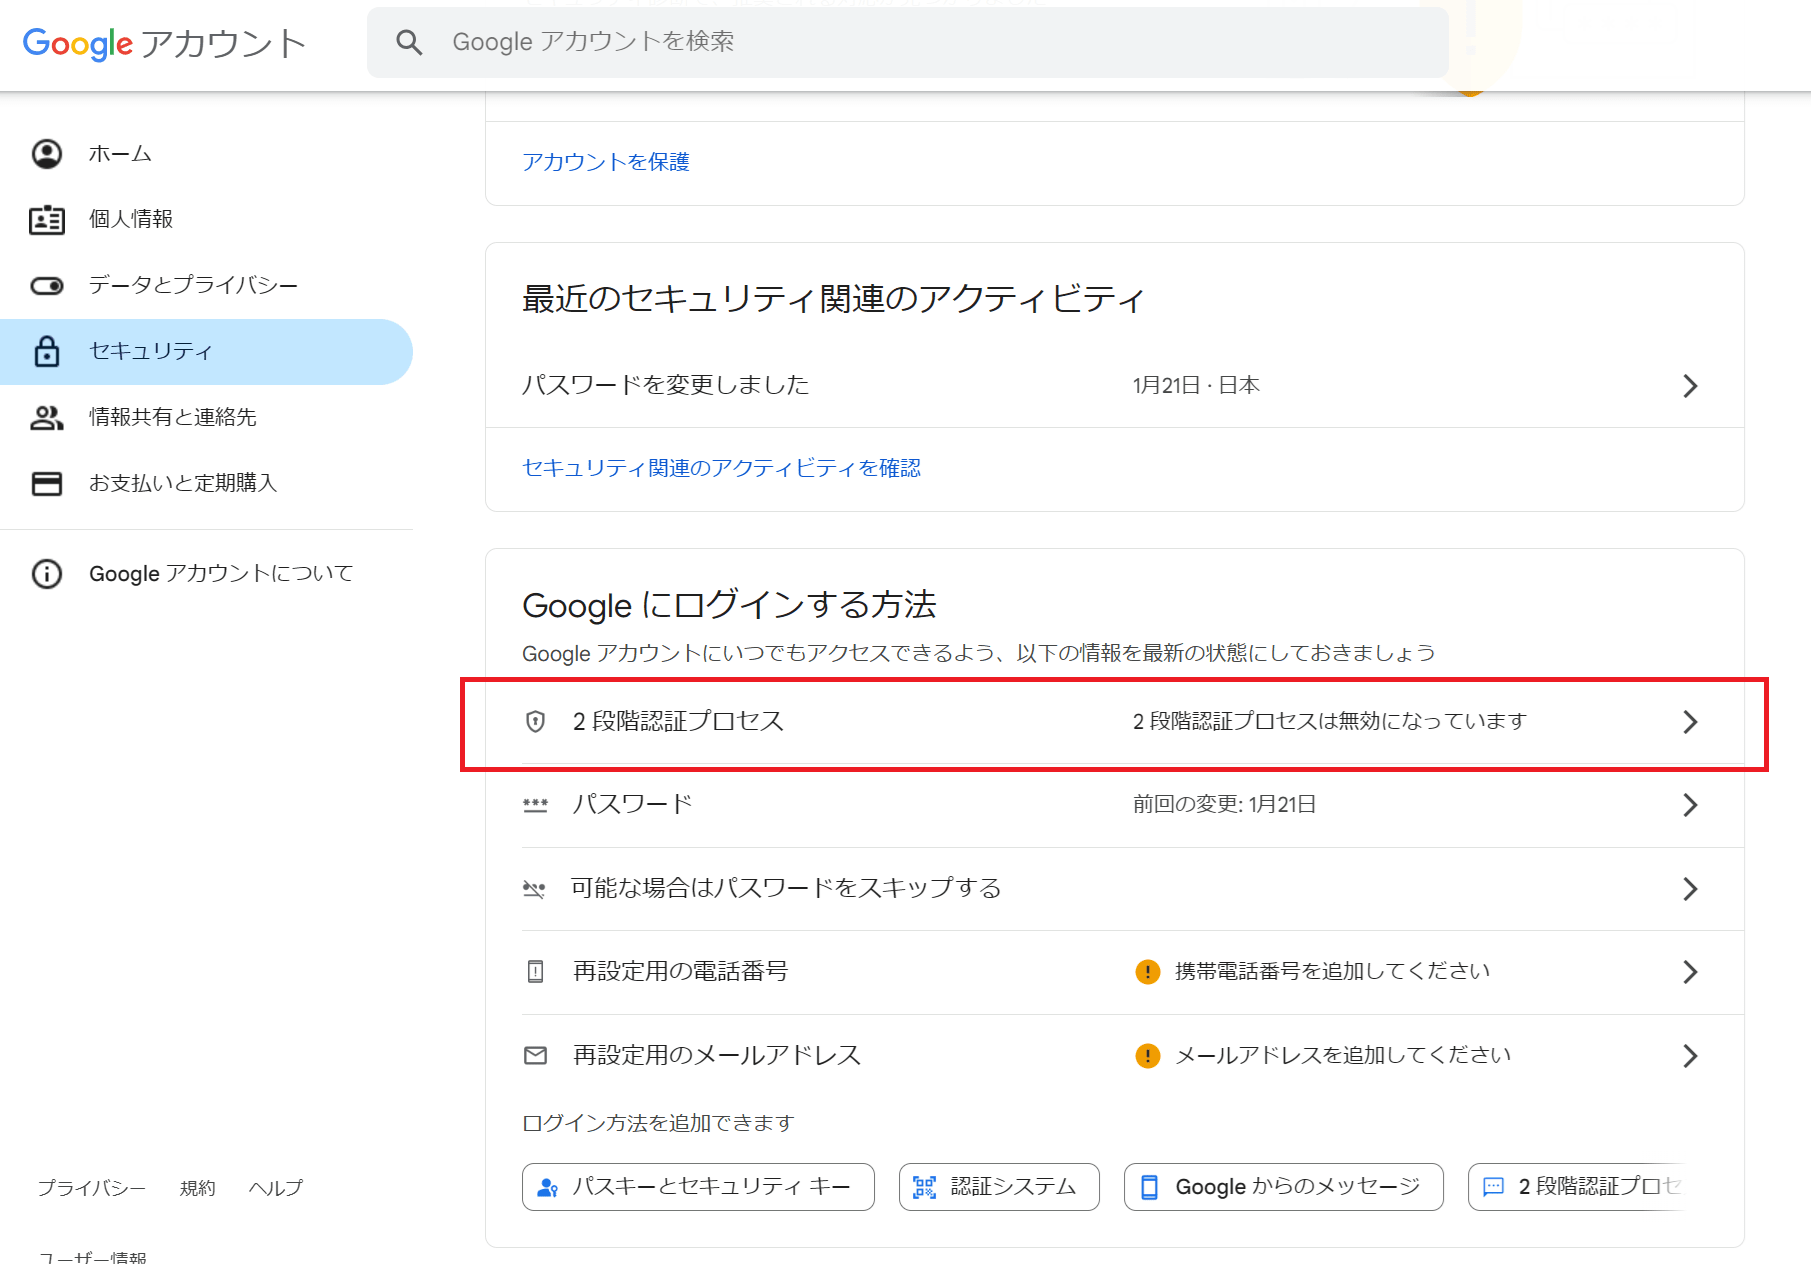Click the お支払いと定期購入 card icon
This screenshot has height=1264, width=1811.
pyautogui.click(x=47, y=483)
